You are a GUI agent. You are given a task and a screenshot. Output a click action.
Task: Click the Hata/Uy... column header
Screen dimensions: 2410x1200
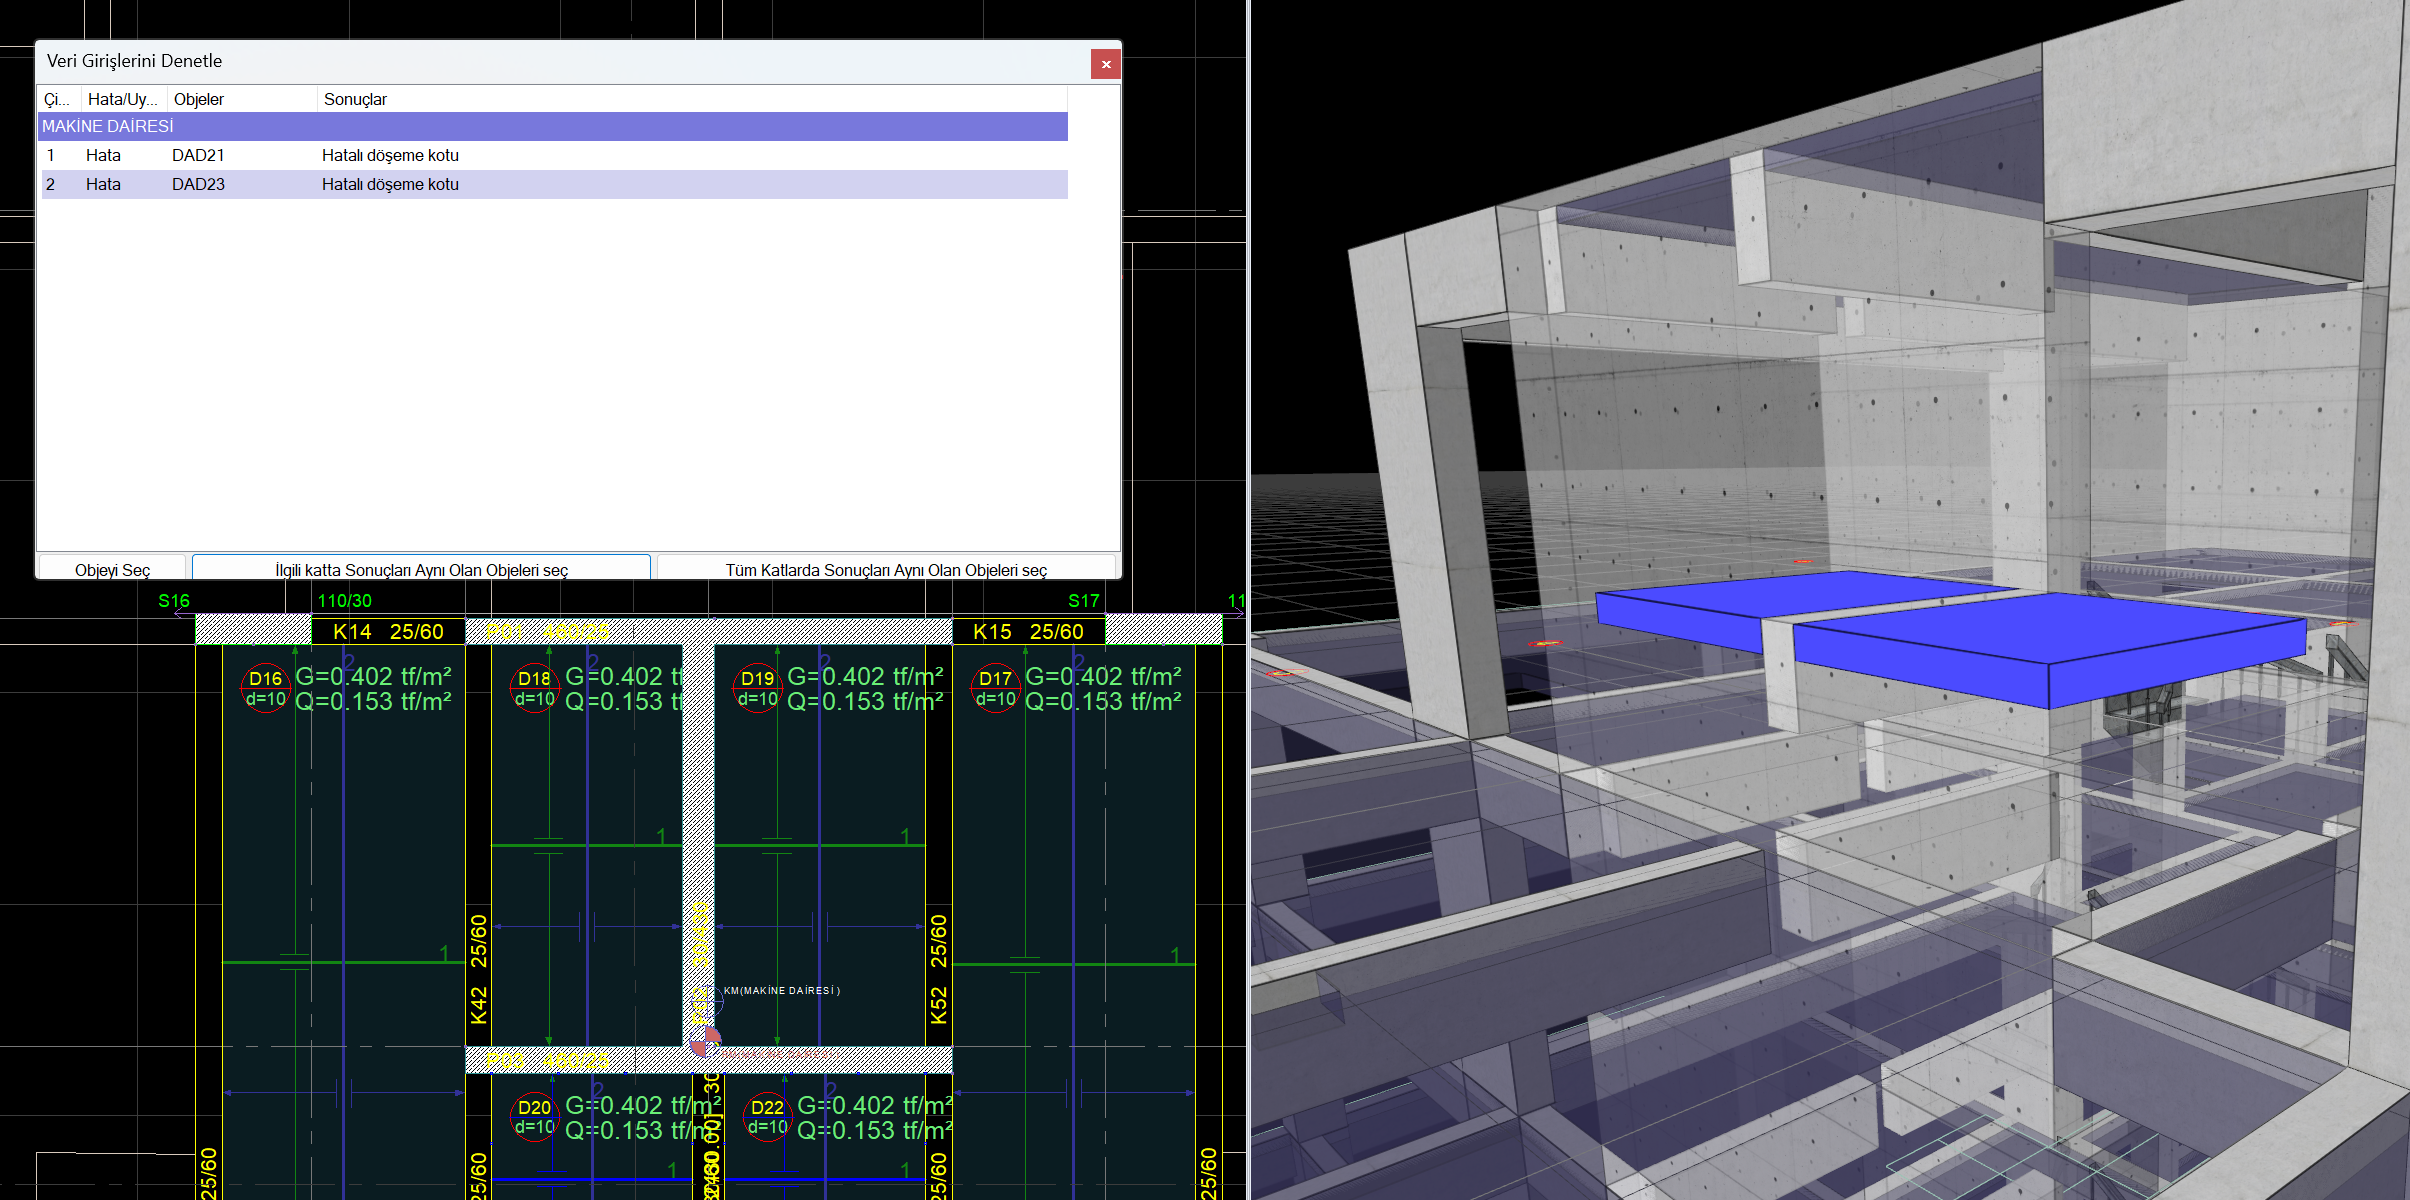click(x=122, y=99)
